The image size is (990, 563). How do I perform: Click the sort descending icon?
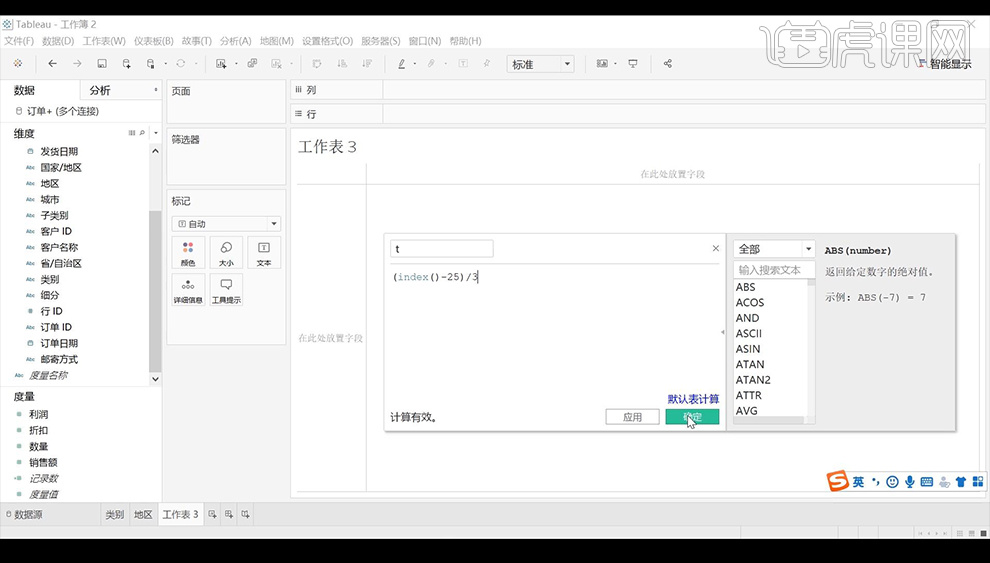click(x=366, y=64)
